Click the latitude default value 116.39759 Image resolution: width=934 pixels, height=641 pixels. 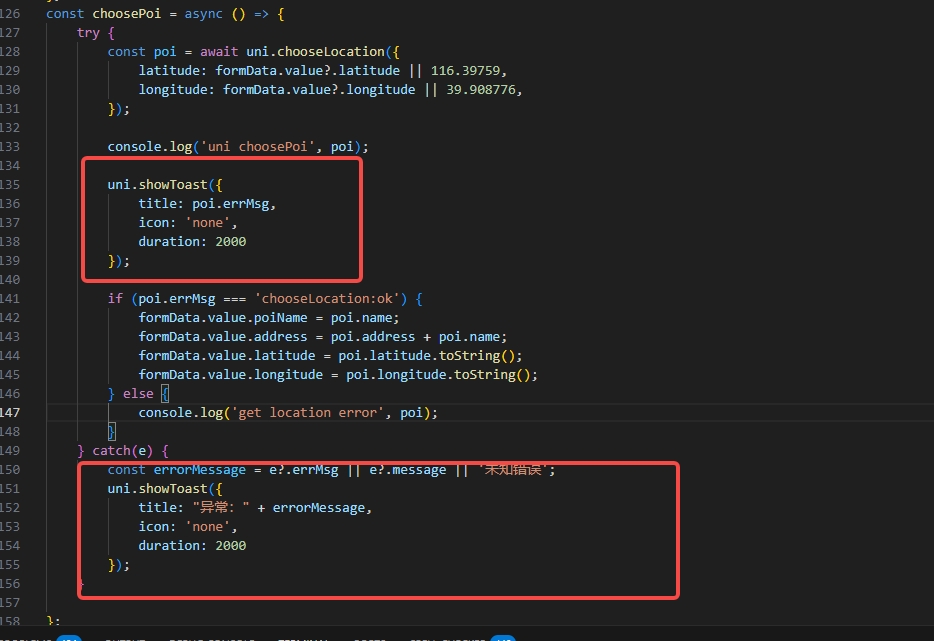pos(469,70)
